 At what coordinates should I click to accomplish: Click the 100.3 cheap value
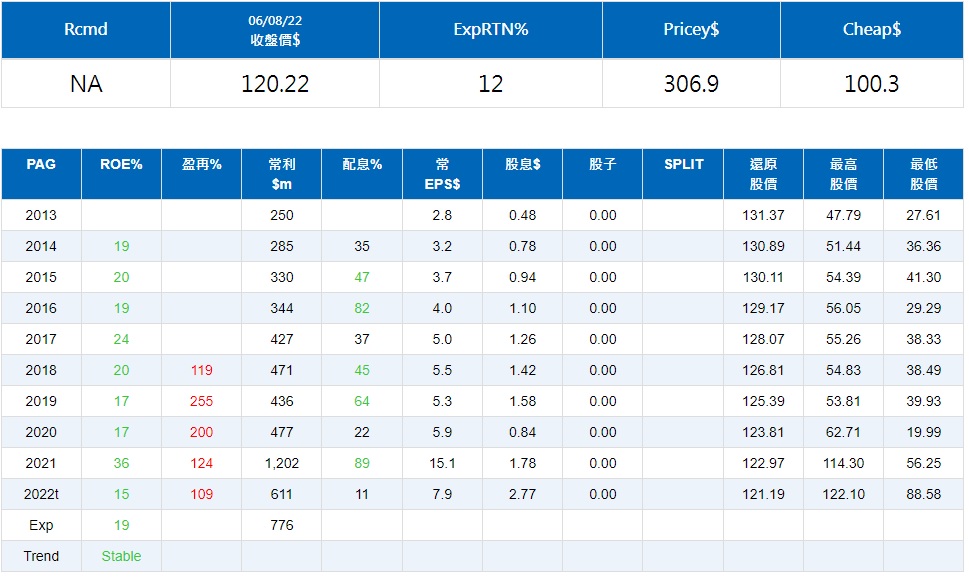click(x=871, y=84)
